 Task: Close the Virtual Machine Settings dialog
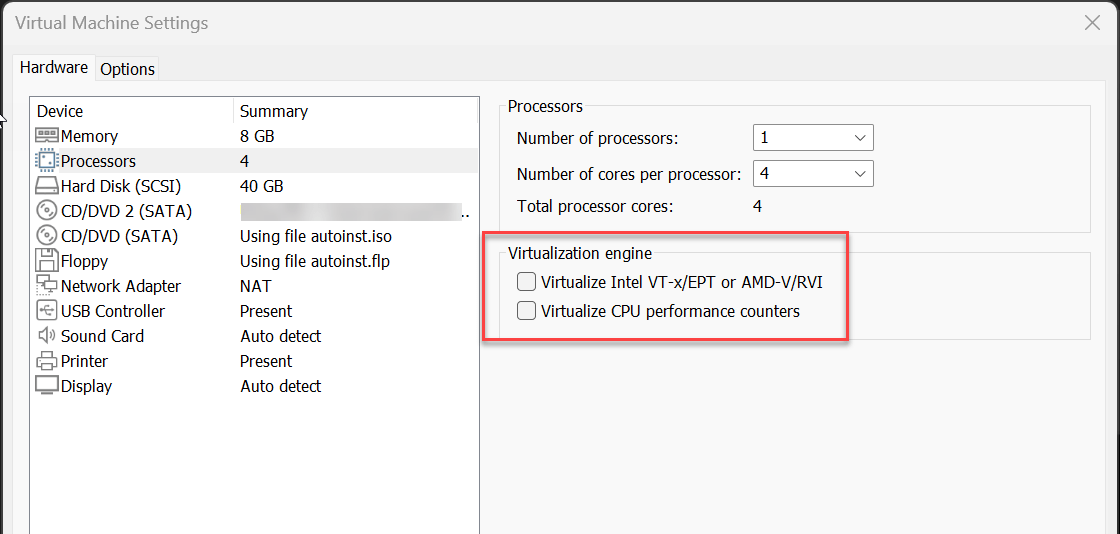pos(1092,23)
